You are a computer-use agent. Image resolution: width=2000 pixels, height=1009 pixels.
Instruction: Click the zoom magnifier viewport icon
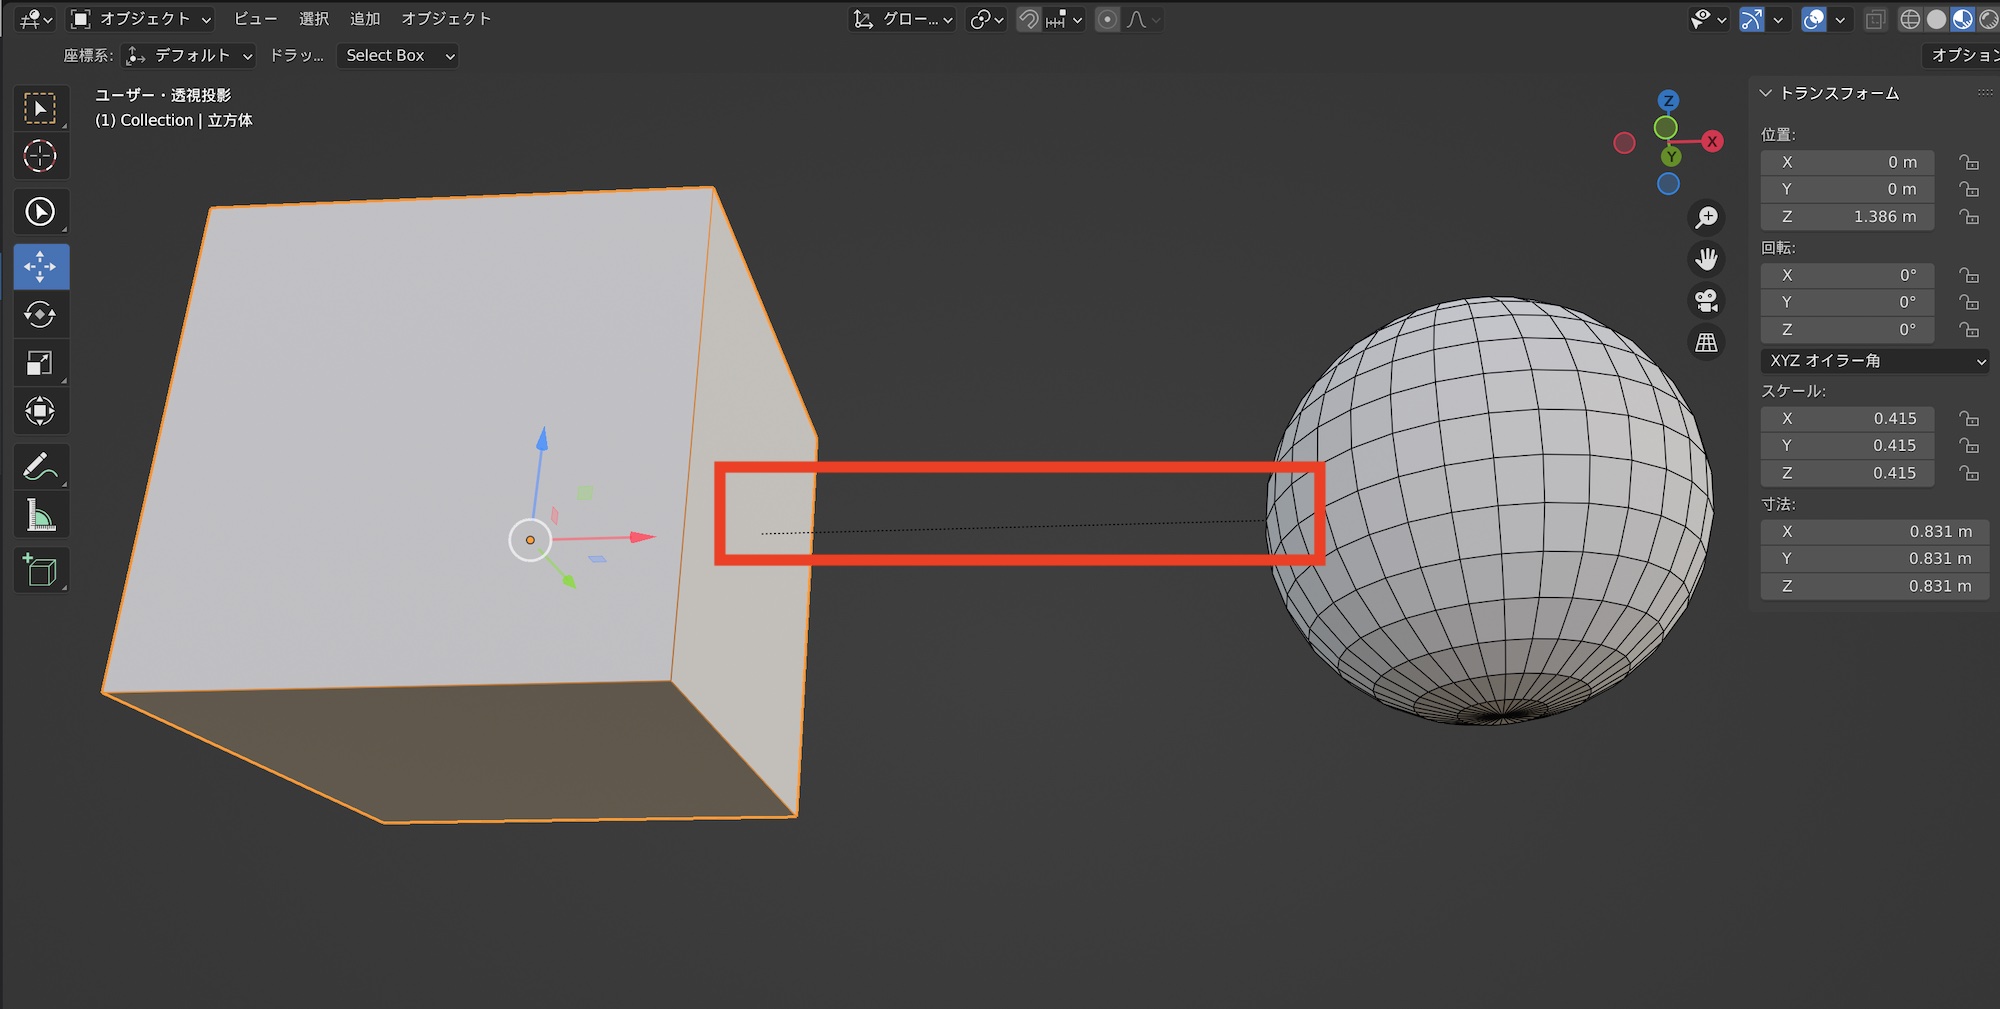(1706, 217)
